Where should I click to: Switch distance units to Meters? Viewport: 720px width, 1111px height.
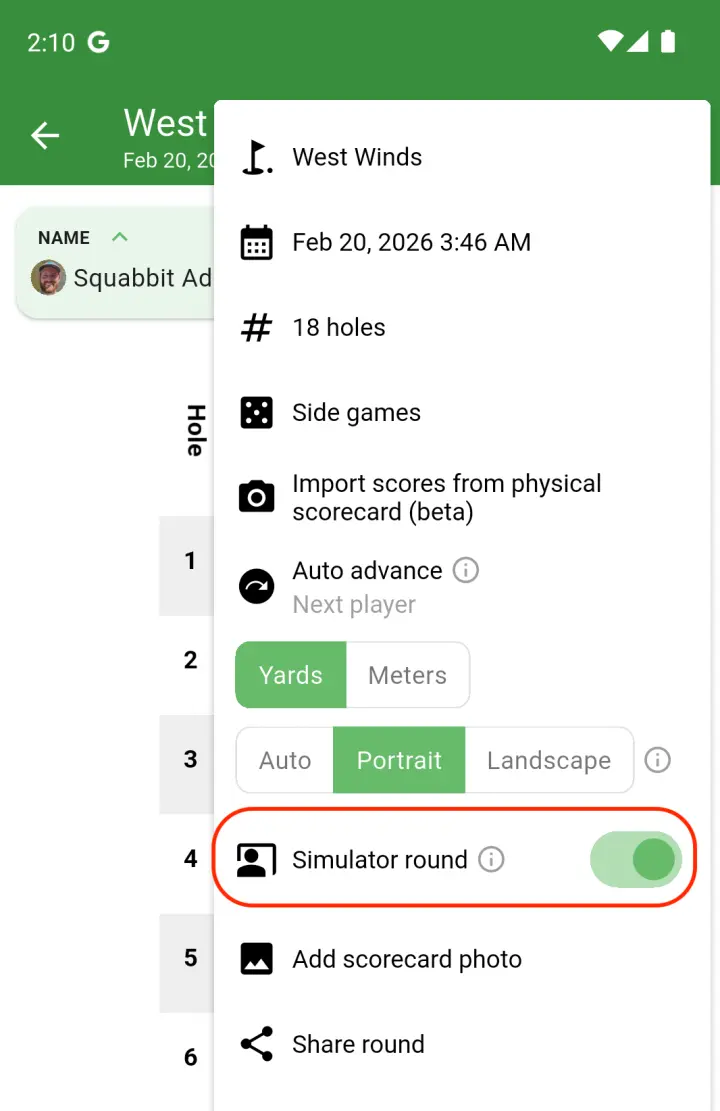click(x=407, y=675)
